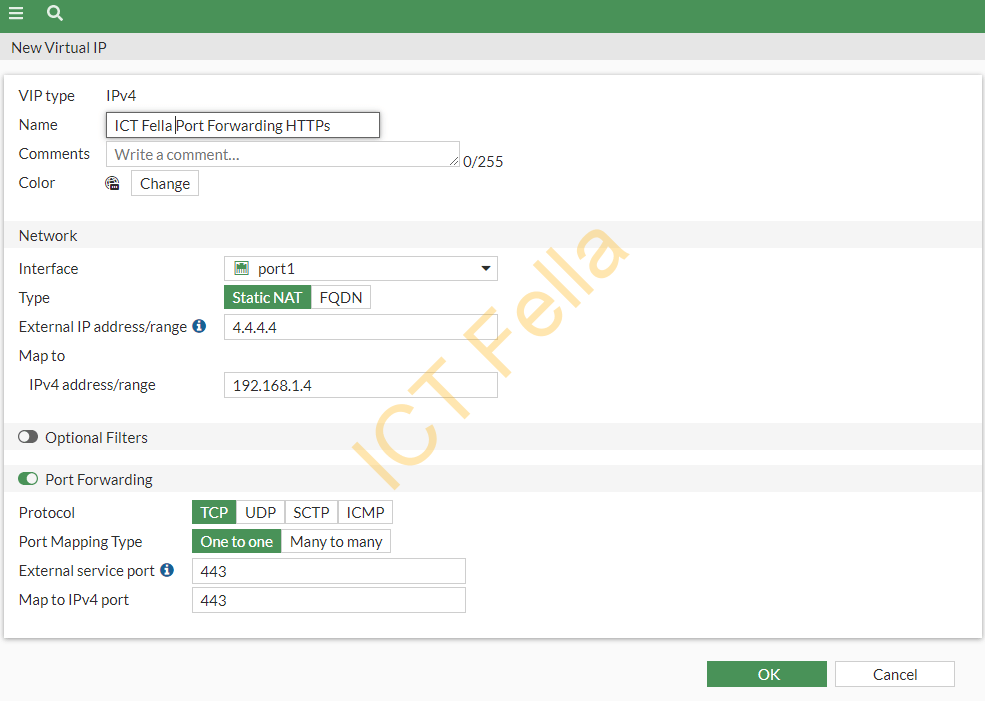The height and width of the screenshot is (701, 985).
Task: Click Cancel to discard changes
Action: (x=894, y=673)
